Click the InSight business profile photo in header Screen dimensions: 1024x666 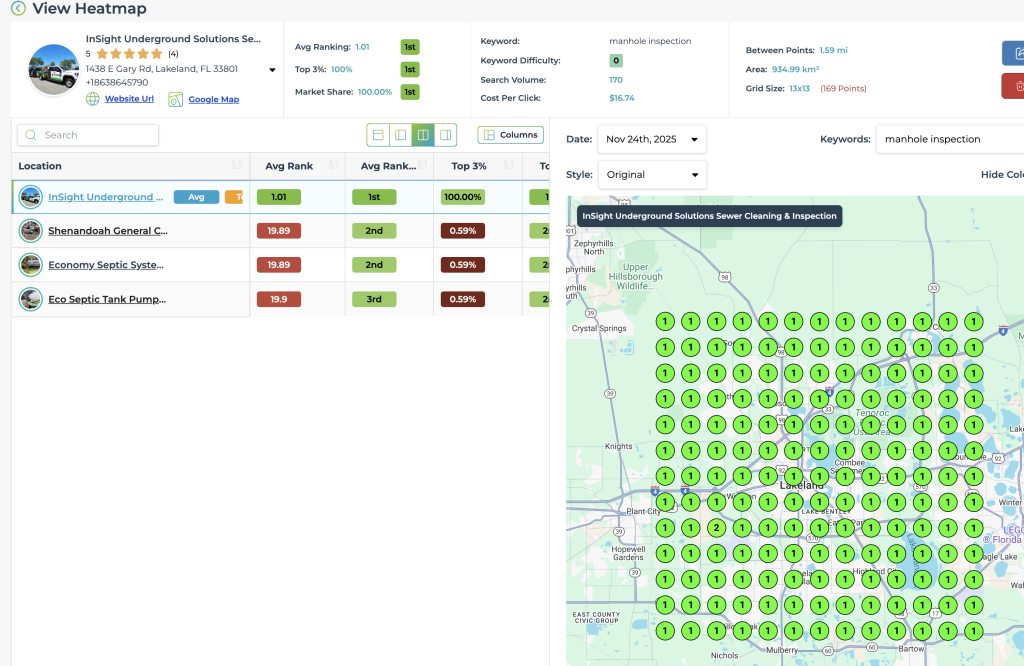pos(54,70)
